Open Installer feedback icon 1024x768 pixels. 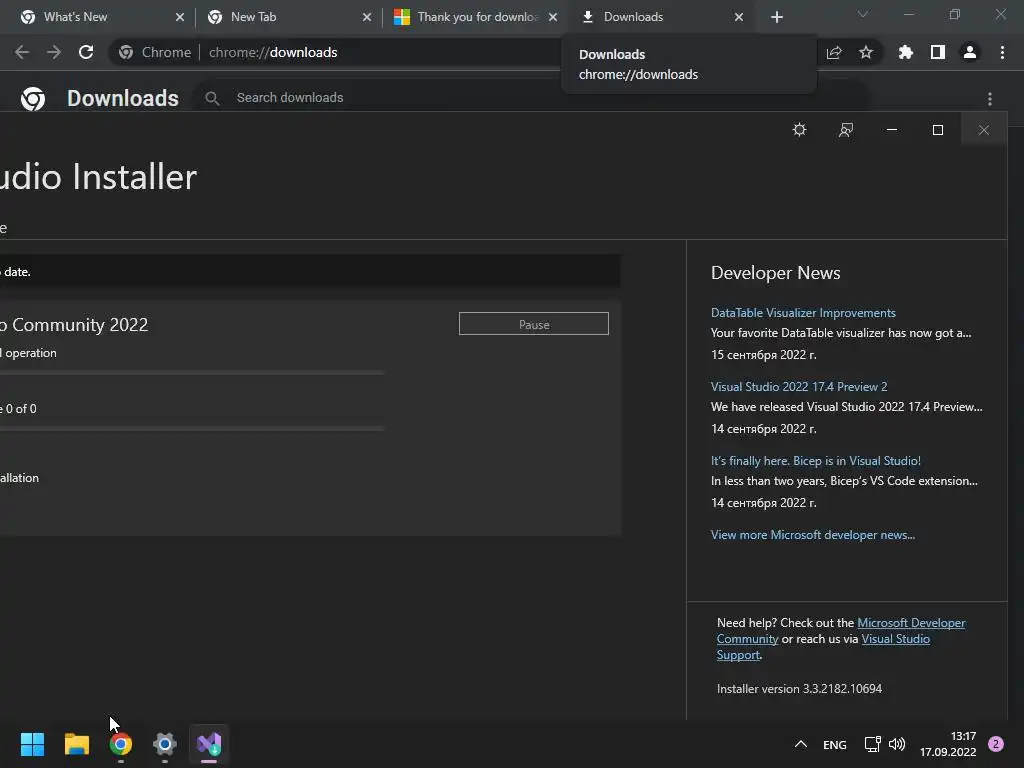pyautogui.click(x=846, y=130)
